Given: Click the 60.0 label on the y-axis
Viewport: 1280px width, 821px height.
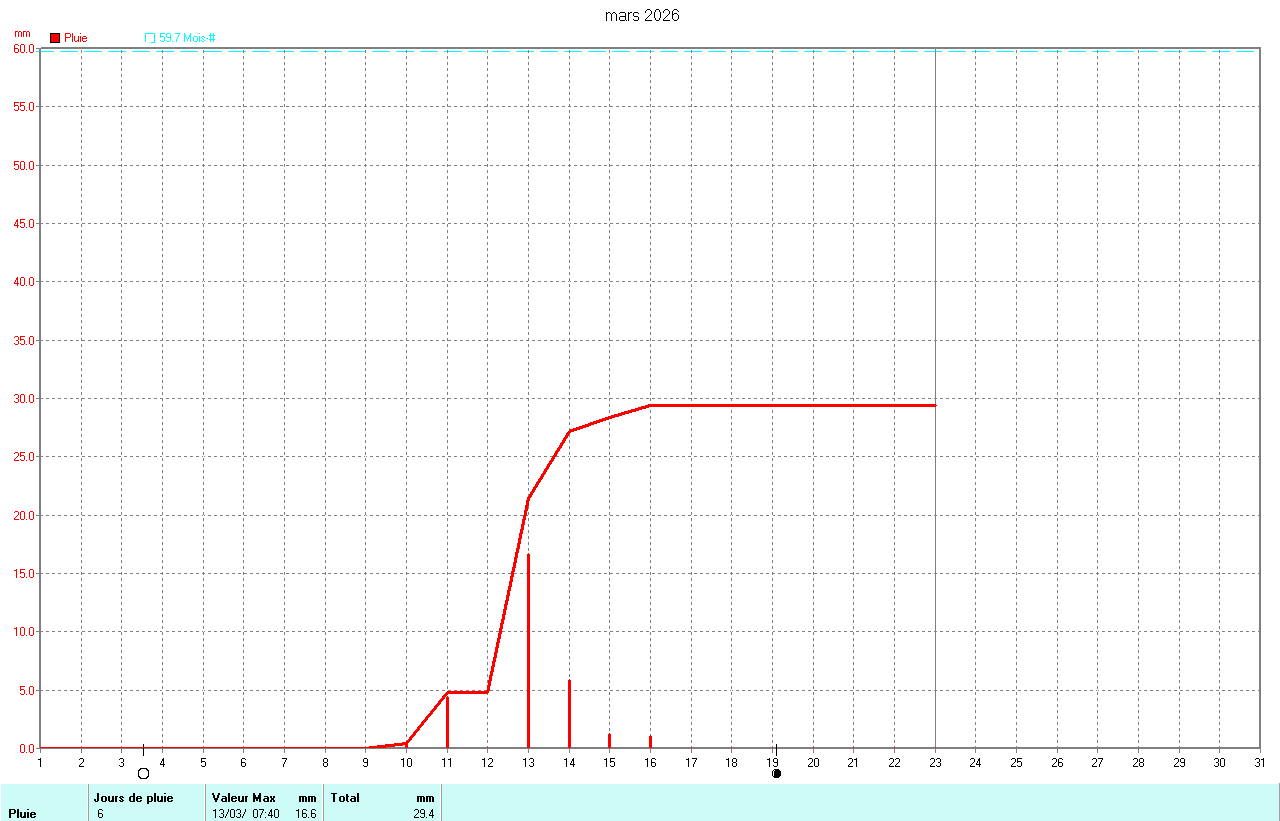Looking at the screenshot, I should point(23,48).
